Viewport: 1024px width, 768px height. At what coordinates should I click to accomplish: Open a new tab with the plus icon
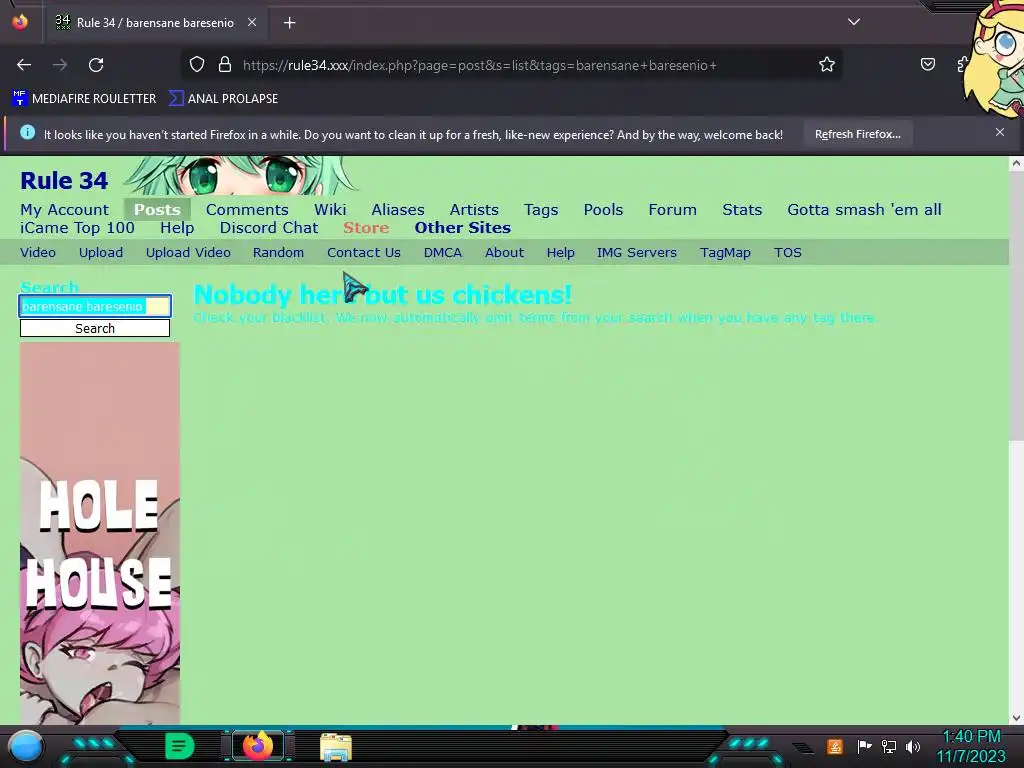[x=289, y=23]
